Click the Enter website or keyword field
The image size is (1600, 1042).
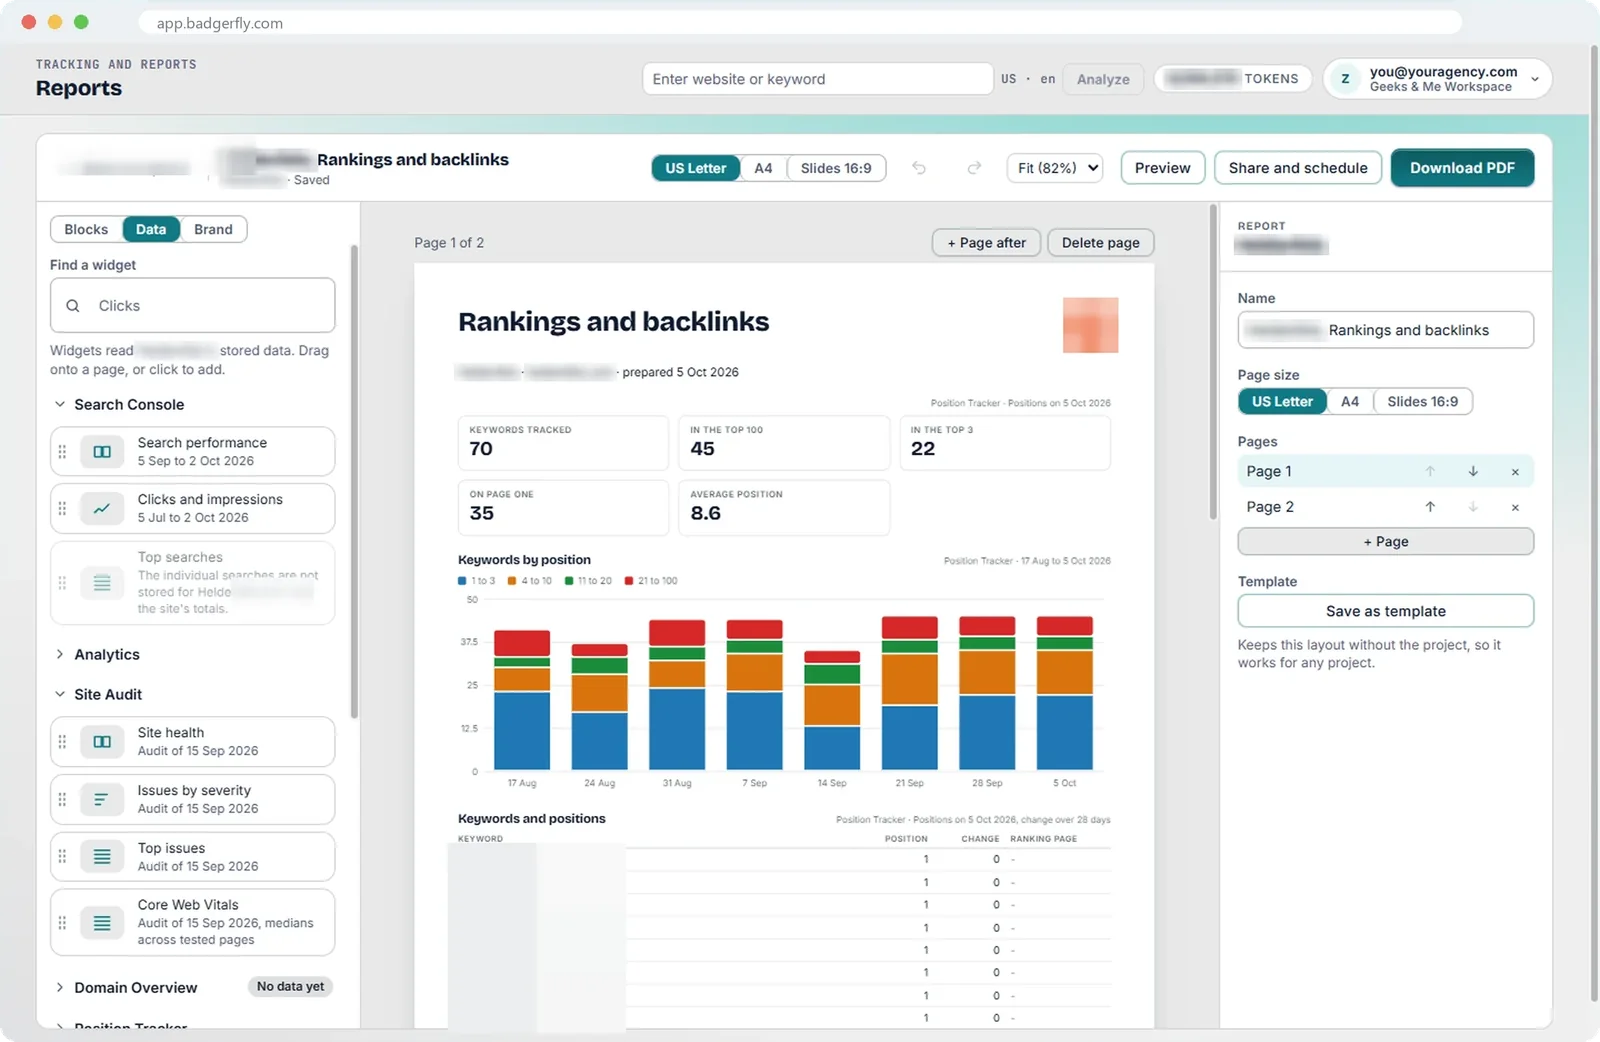[x=818, y=79]
